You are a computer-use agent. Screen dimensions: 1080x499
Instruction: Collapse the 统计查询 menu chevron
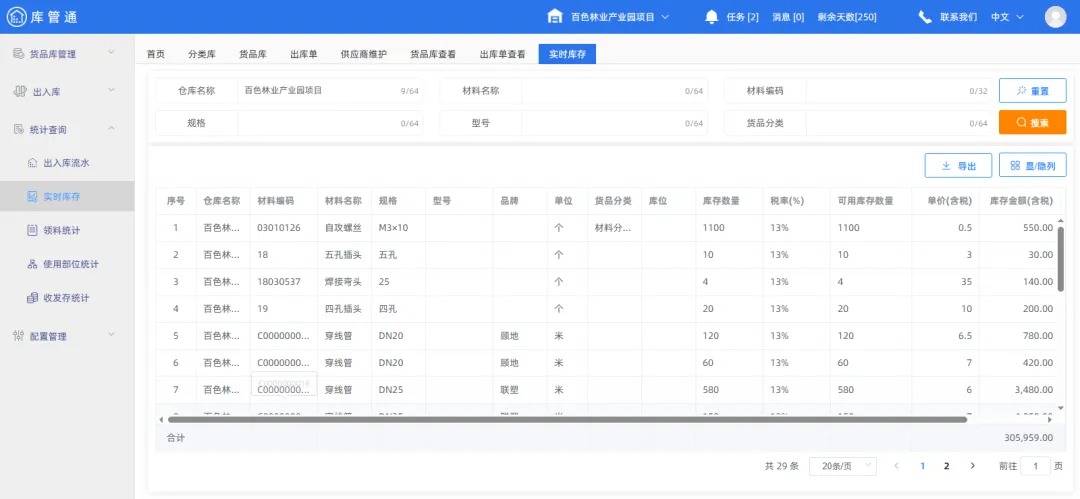[x=112, y=128]
